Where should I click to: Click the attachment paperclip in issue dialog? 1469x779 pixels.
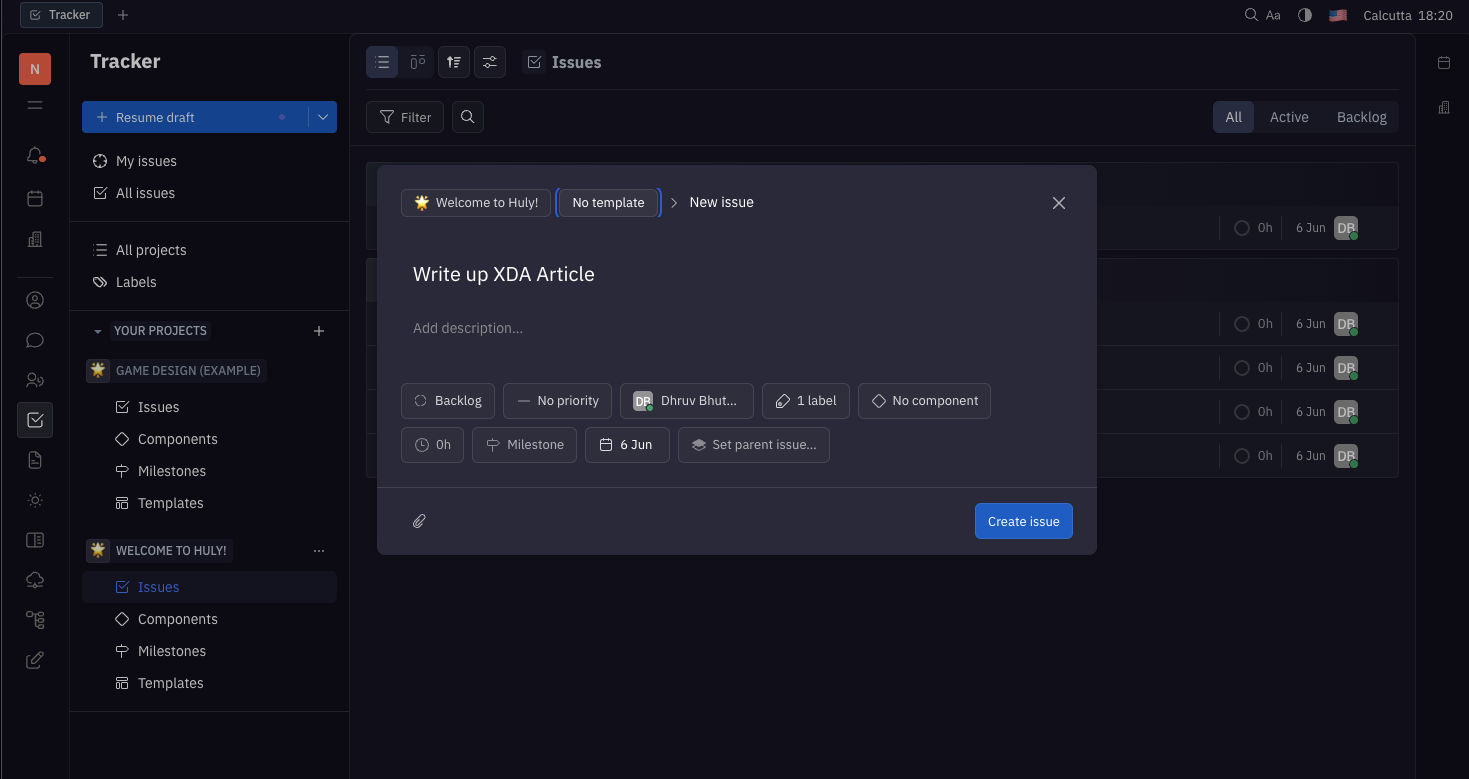pos(420,521)
